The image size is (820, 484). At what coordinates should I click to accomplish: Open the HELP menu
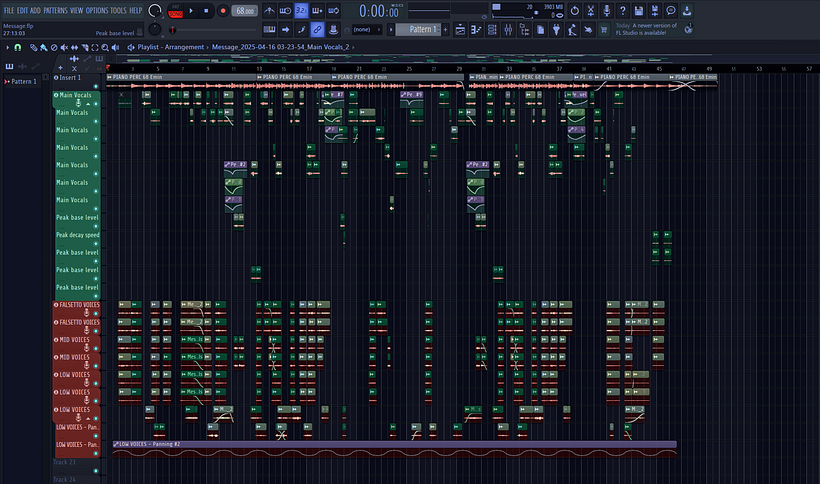click(135, 10)
